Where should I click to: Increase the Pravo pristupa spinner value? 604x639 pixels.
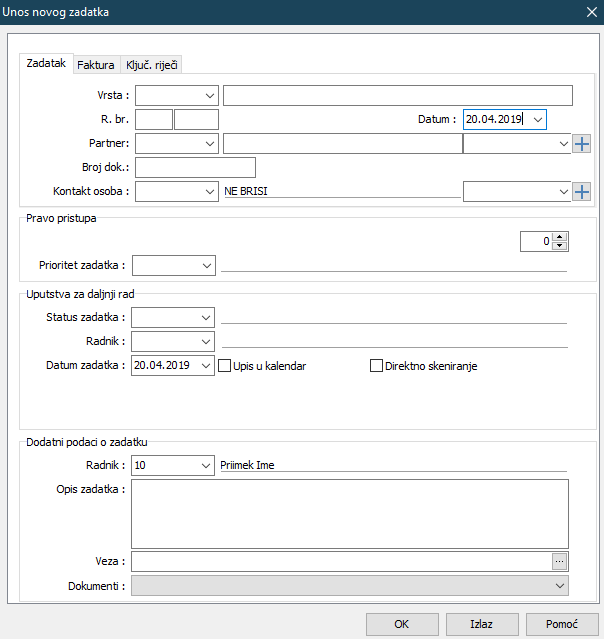560,237
